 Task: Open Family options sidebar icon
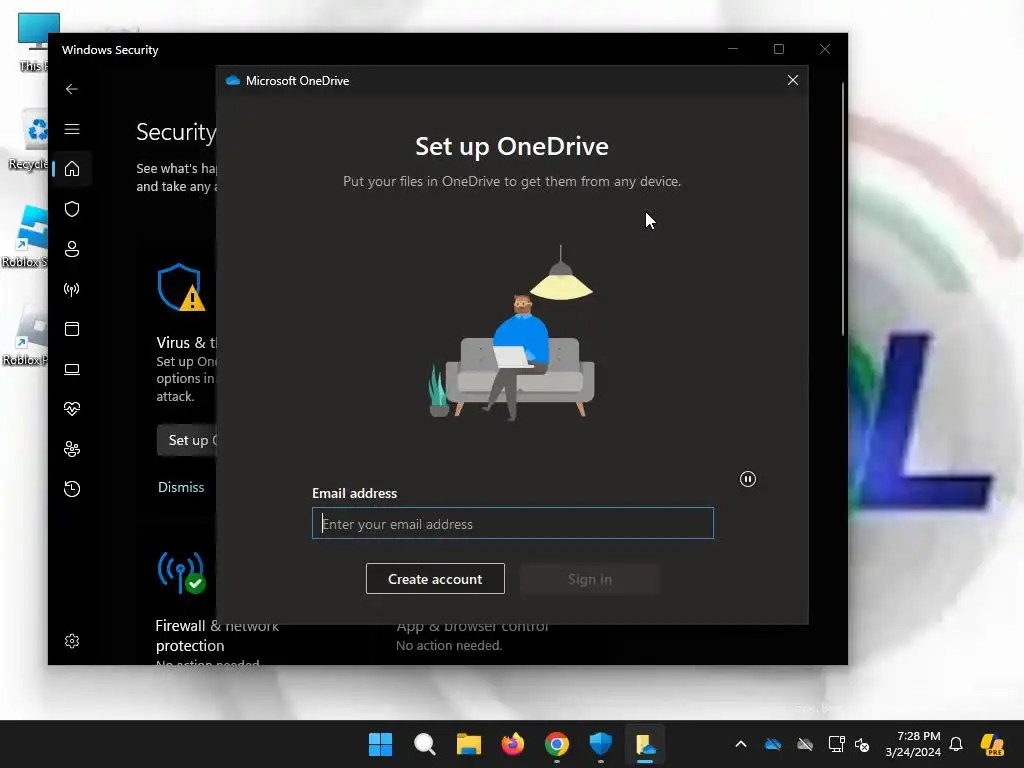point(72,449)
